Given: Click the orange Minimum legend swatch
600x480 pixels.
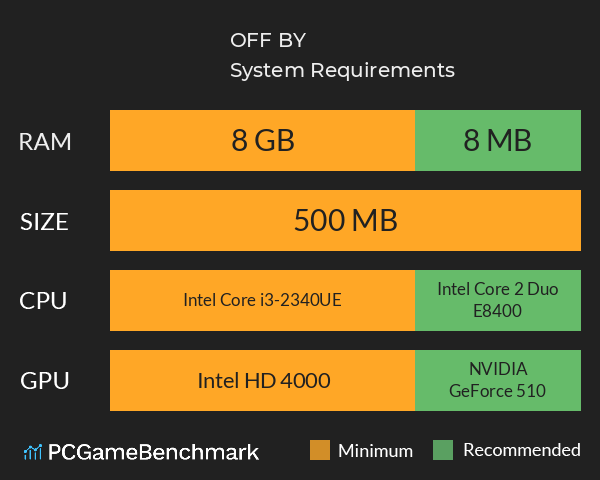Looking at the screenshot, I should (x=320, y=450).
